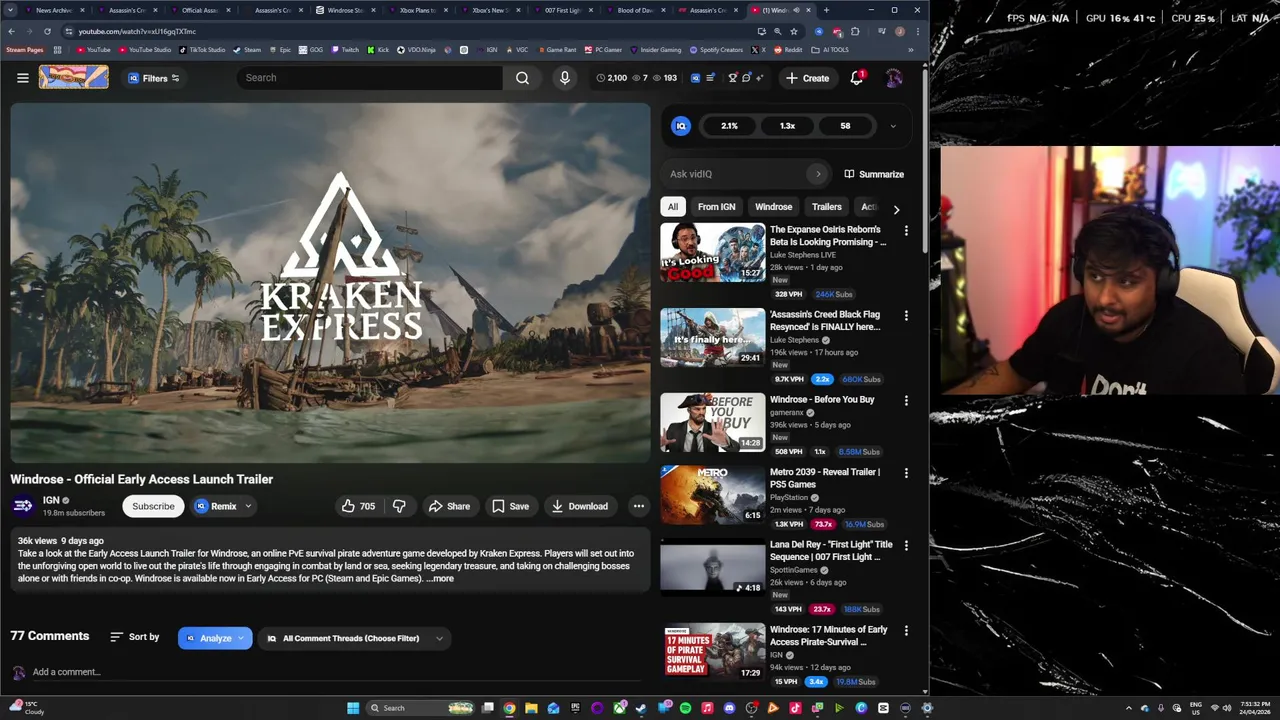This screenshot has width=1280, height=720.
Task: Like the video with thumbs up
Action: pyautogui.click(x=358, y=506)
